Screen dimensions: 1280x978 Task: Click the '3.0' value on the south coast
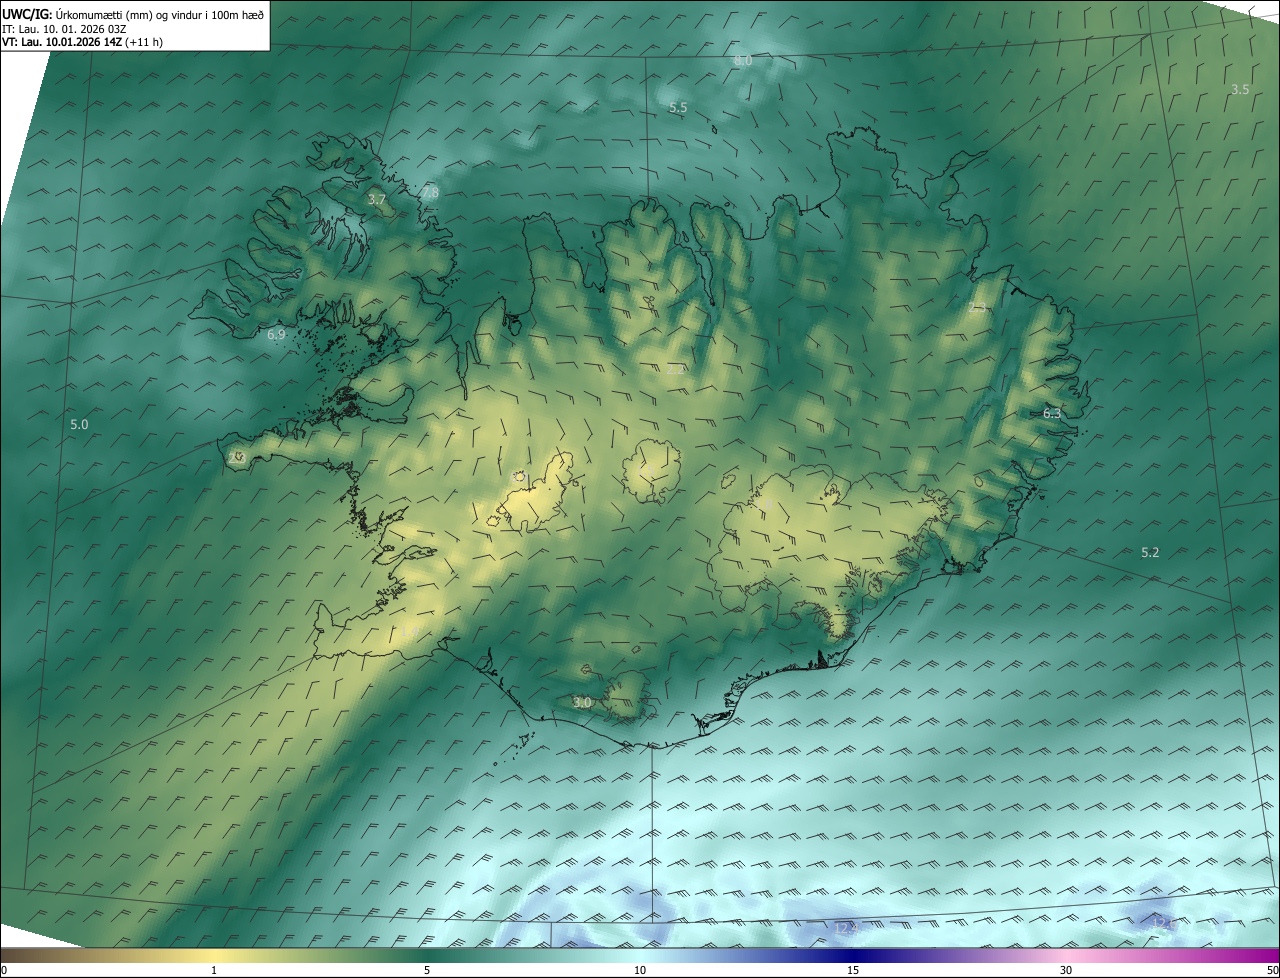click(582, 703)
